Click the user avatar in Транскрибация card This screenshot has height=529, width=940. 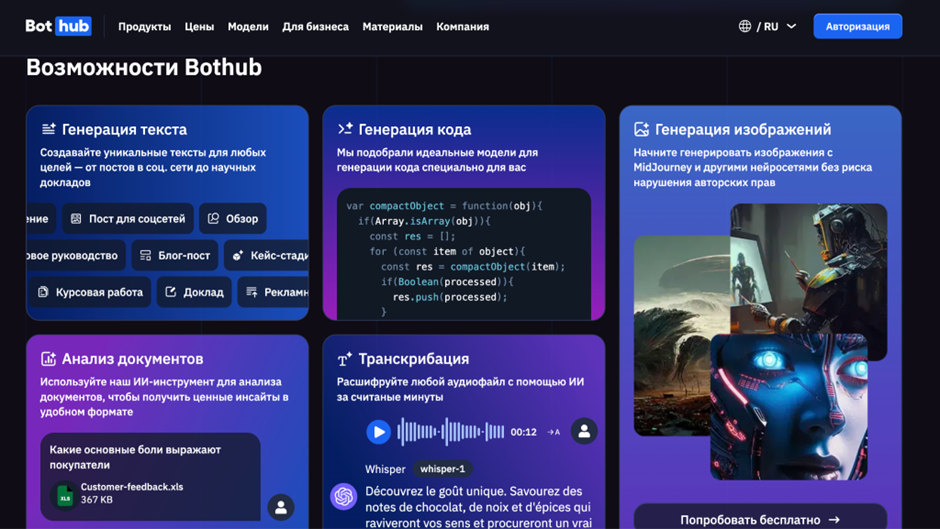tap(584, 431)
